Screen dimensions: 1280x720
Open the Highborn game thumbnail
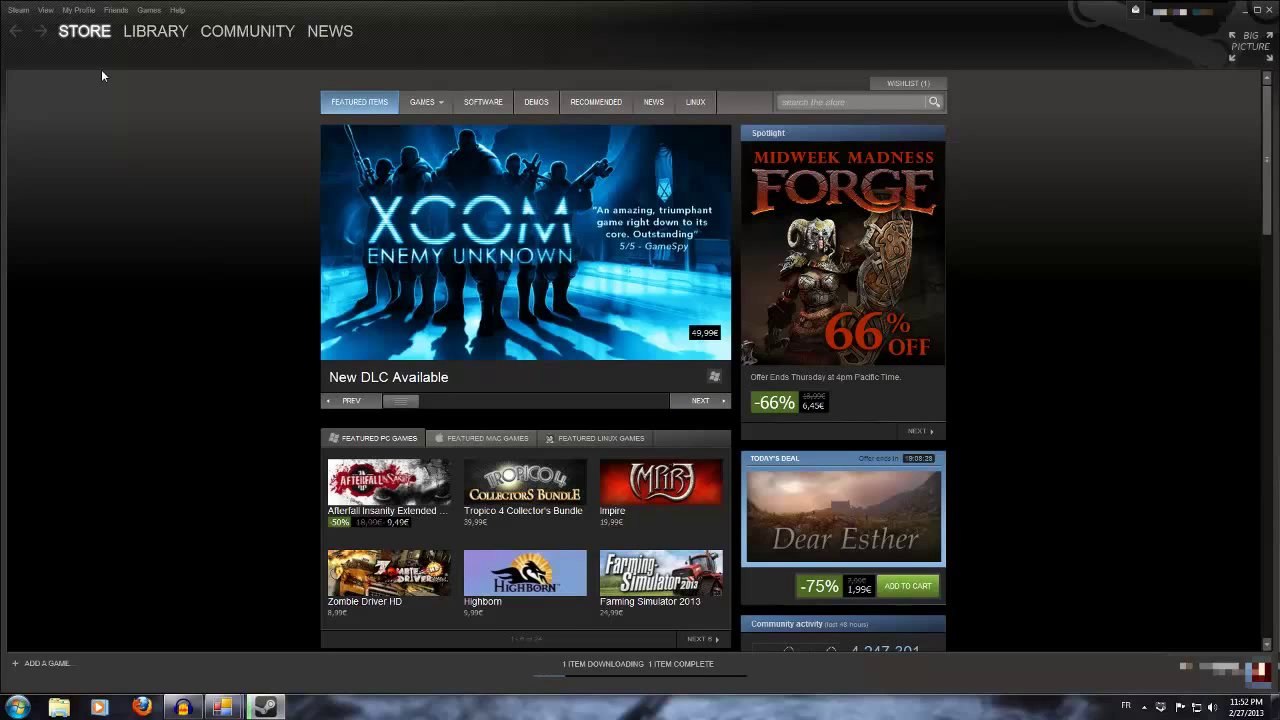525,573
